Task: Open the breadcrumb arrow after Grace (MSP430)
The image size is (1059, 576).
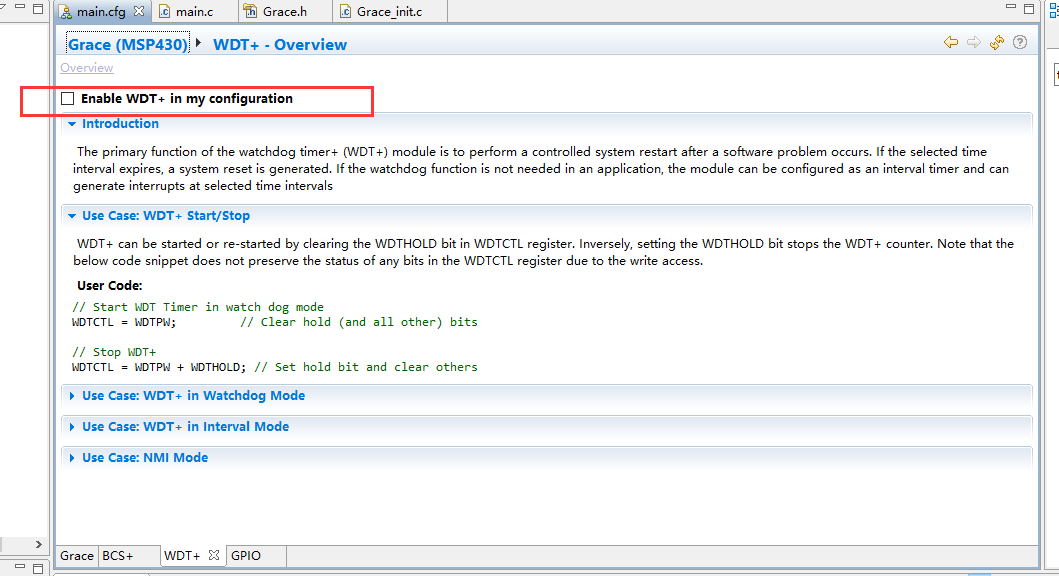Action: click(199, 43)
